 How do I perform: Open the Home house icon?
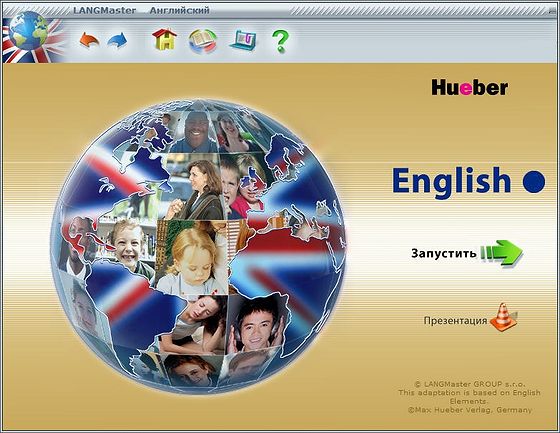tap(164, 39)
